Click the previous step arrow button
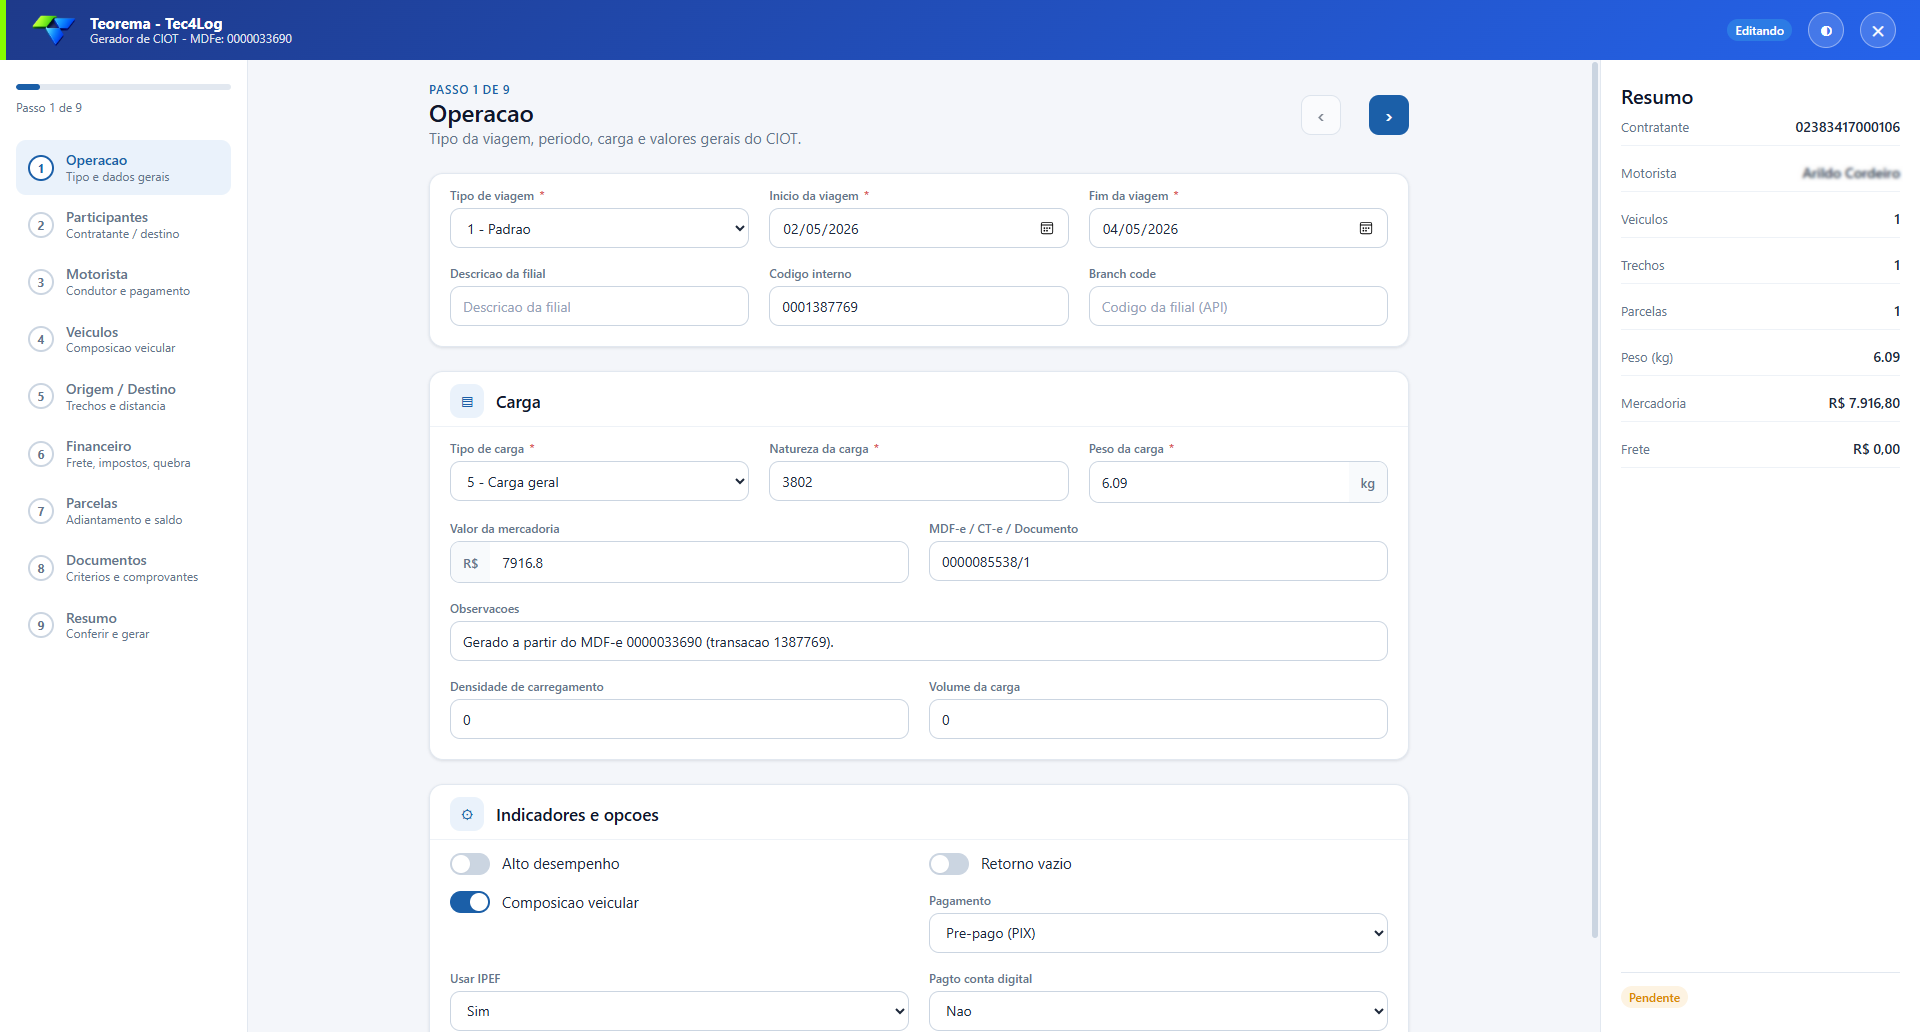Viewport: 1920px width, 1032px height. point(1321,115)
